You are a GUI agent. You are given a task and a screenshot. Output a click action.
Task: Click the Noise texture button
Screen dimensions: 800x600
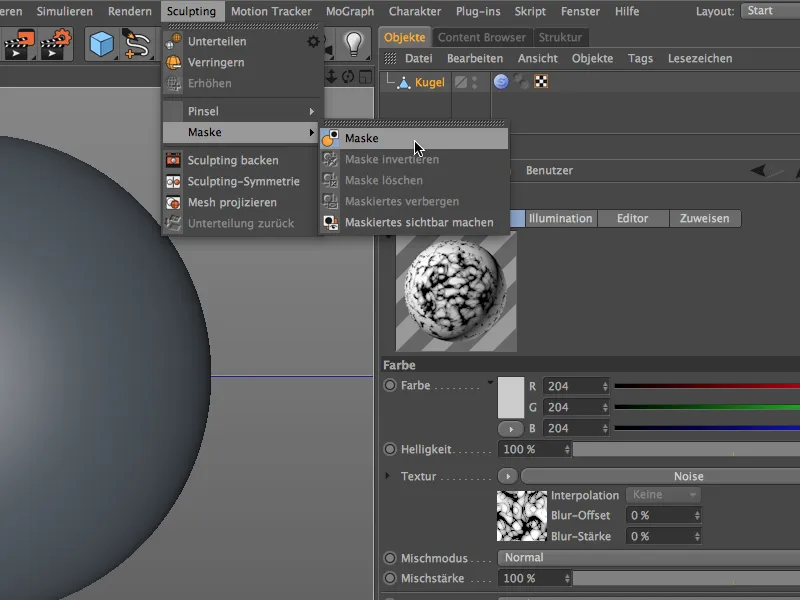click(x=687, y=476)
